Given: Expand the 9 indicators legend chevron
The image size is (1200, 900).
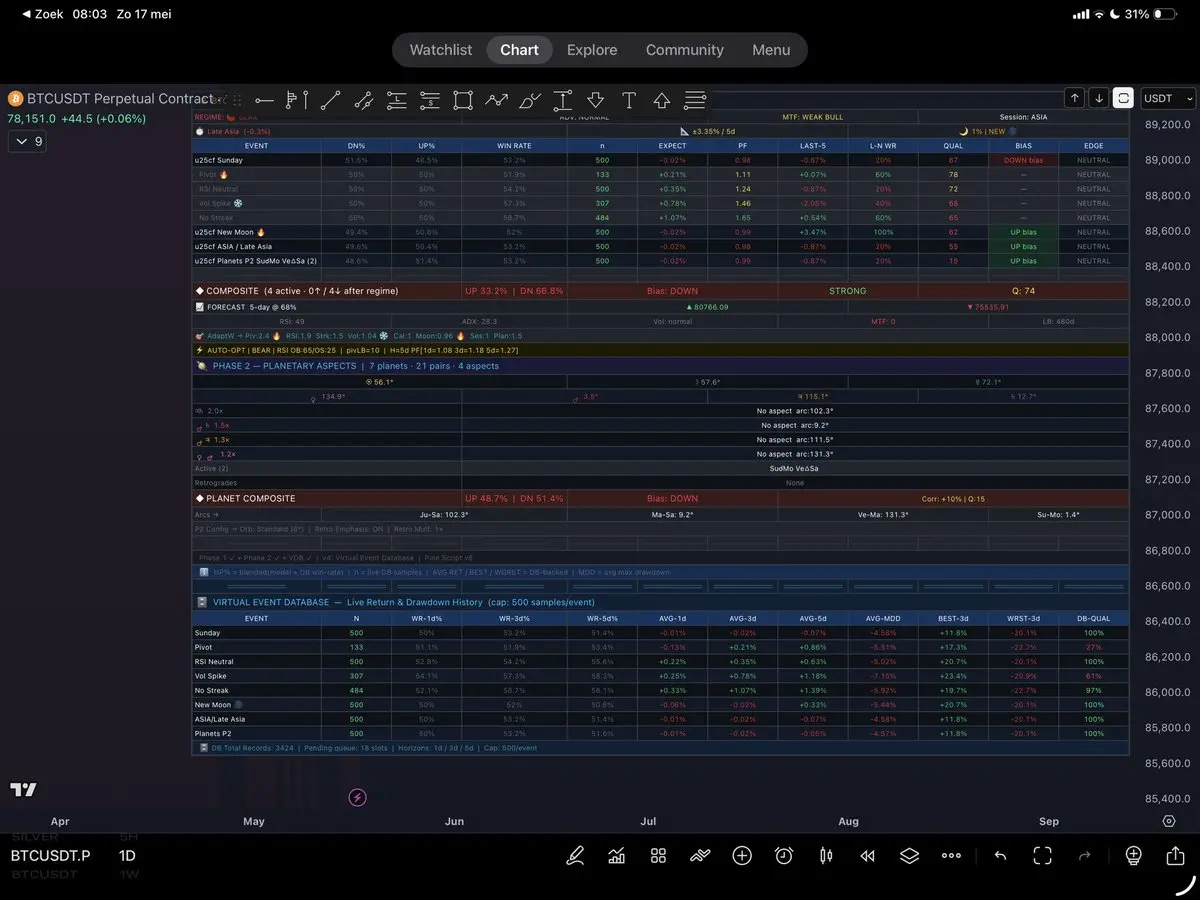Looking at the screenshot, I should click(x=26, y=142).
